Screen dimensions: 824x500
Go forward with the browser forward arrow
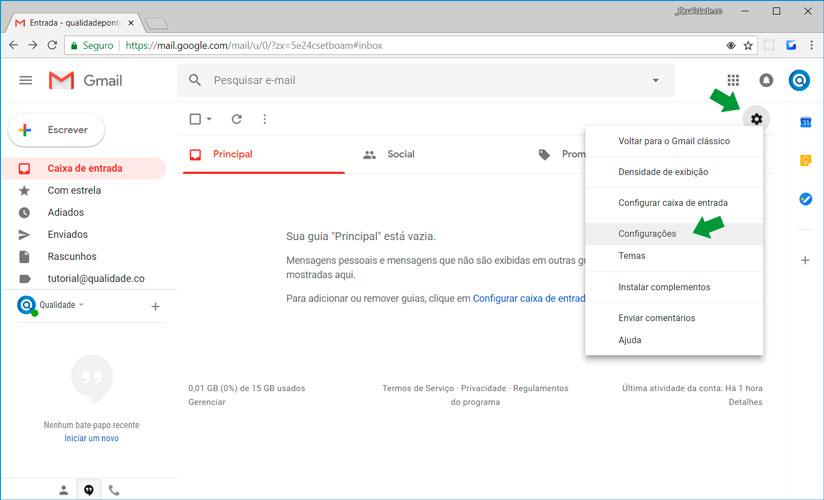point(33,45)
